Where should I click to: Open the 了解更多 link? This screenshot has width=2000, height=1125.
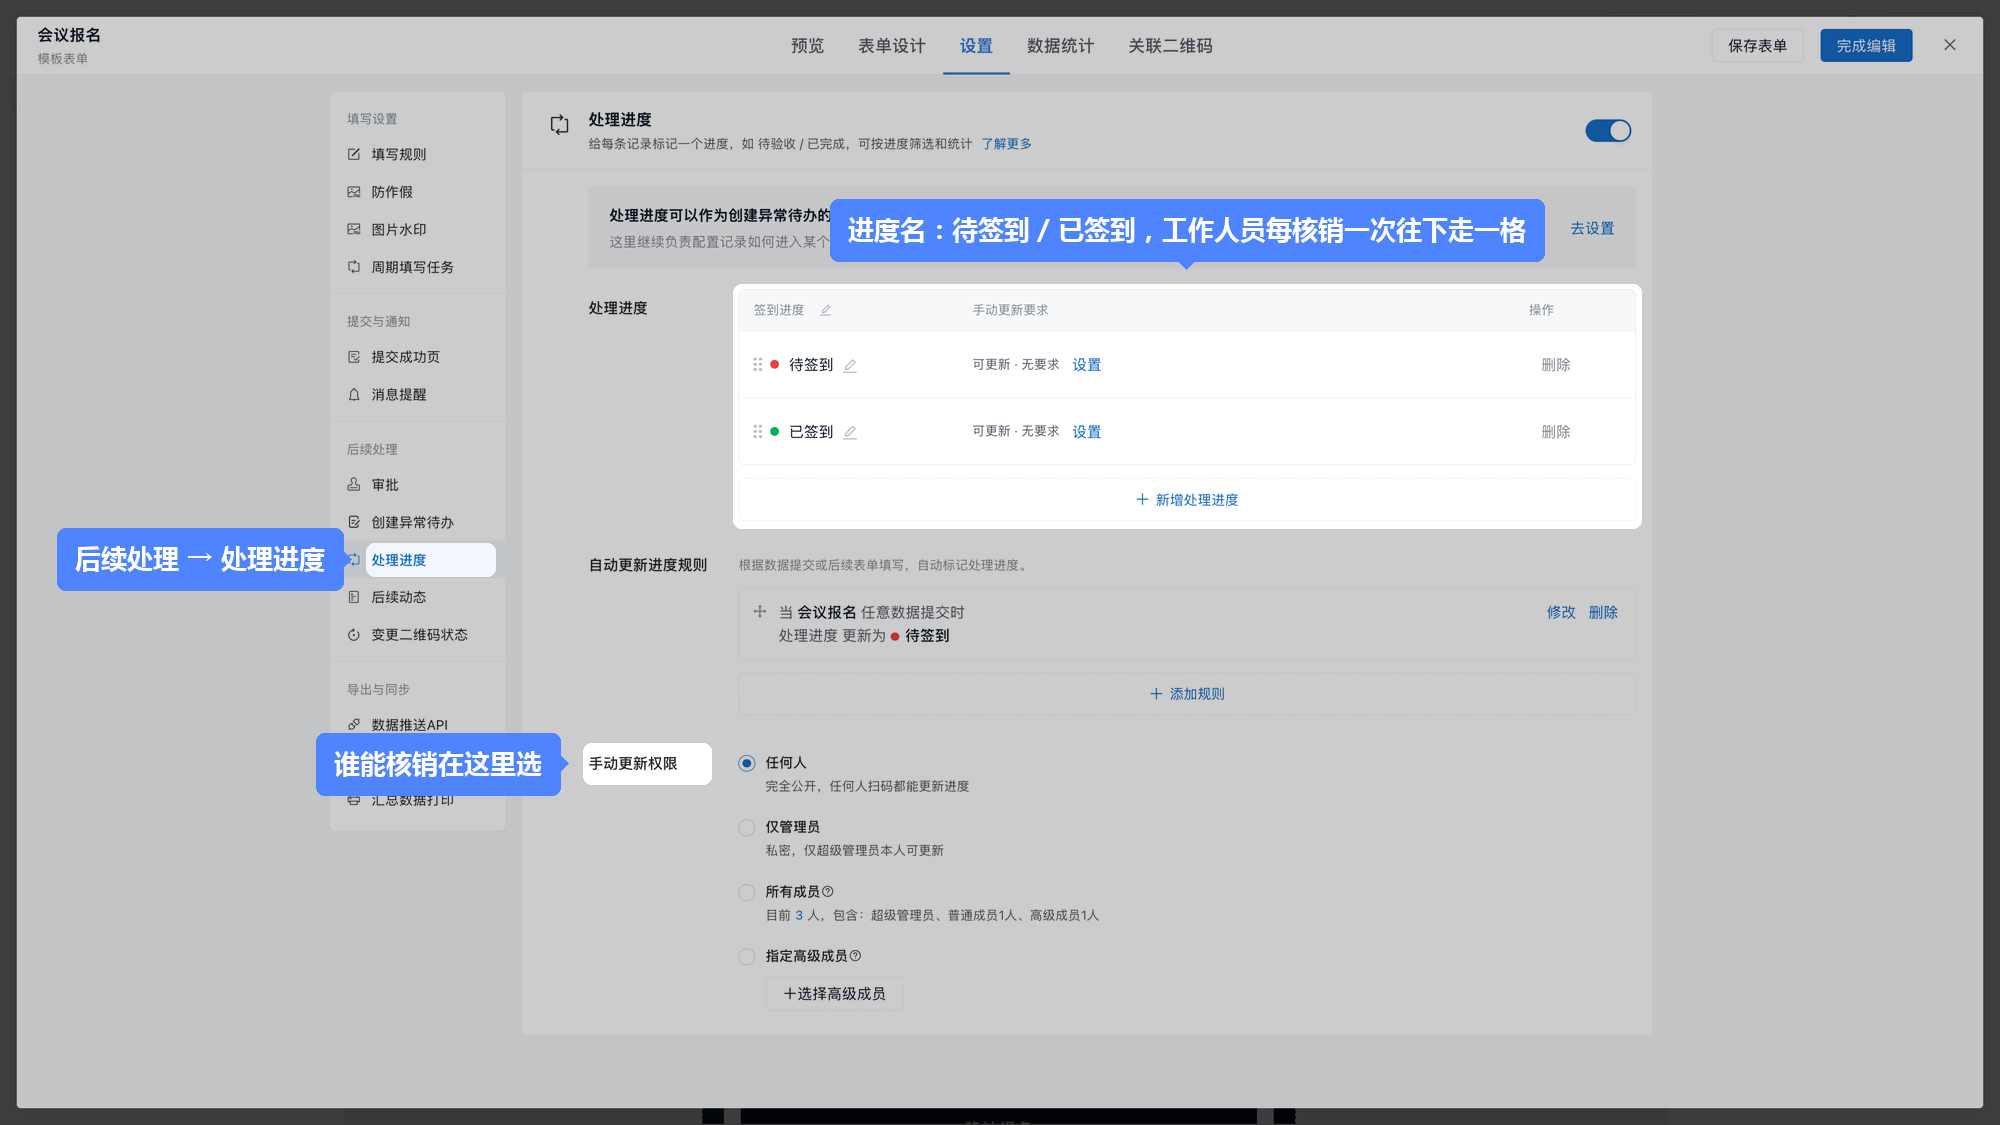[1006, 144]
